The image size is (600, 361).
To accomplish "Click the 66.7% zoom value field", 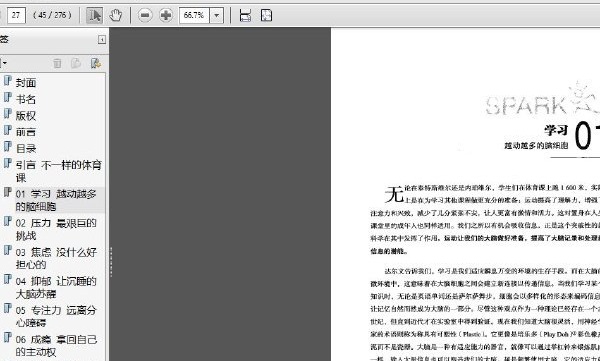I will [194, 15].
